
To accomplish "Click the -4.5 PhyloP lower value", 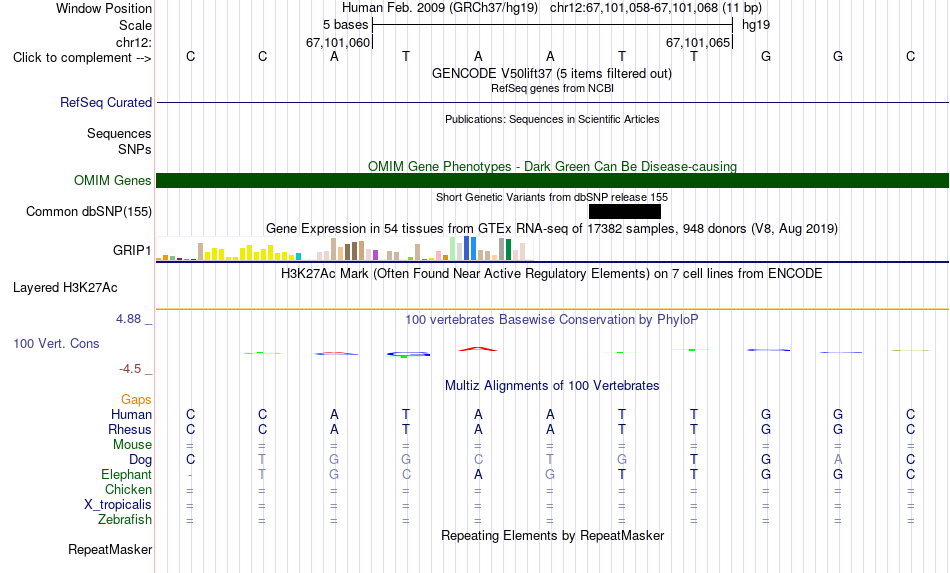I will point(130,368).
